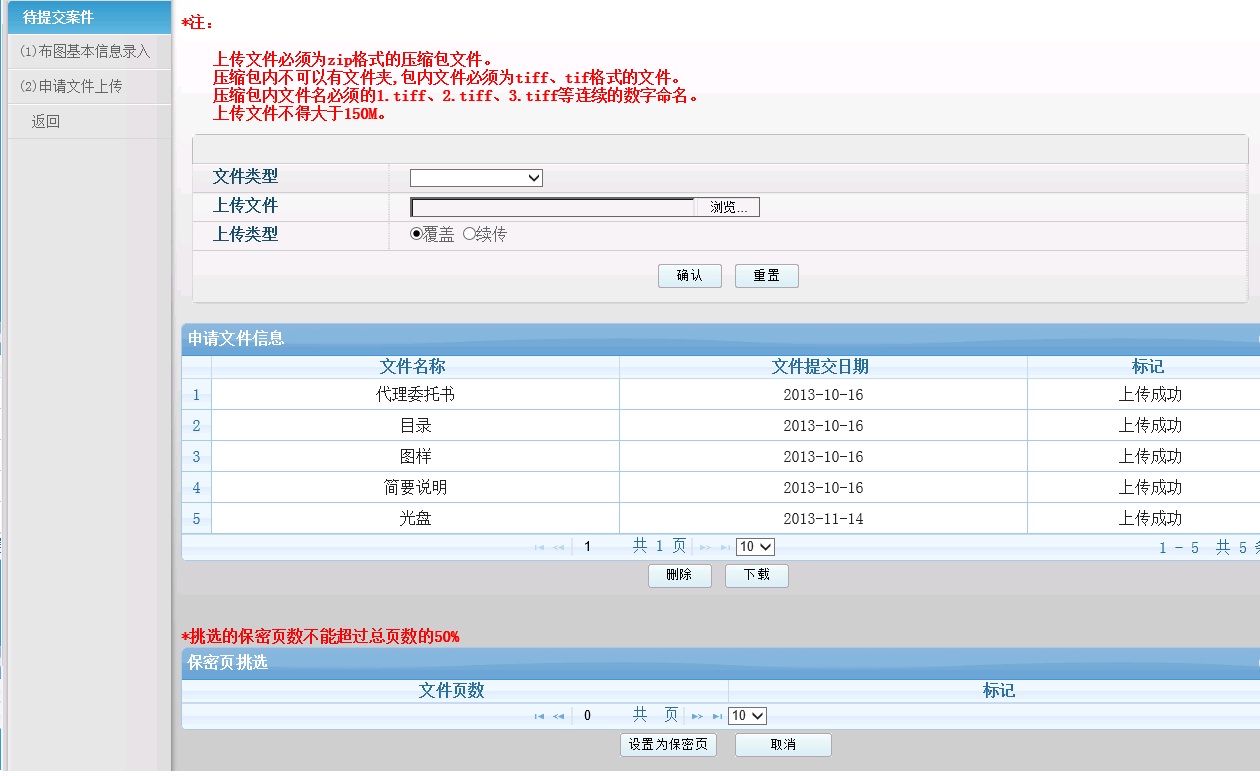This screenshot has width=1260, height=776.
Task: Open the 文件类型 dropdown list
Action: (476, 178)
